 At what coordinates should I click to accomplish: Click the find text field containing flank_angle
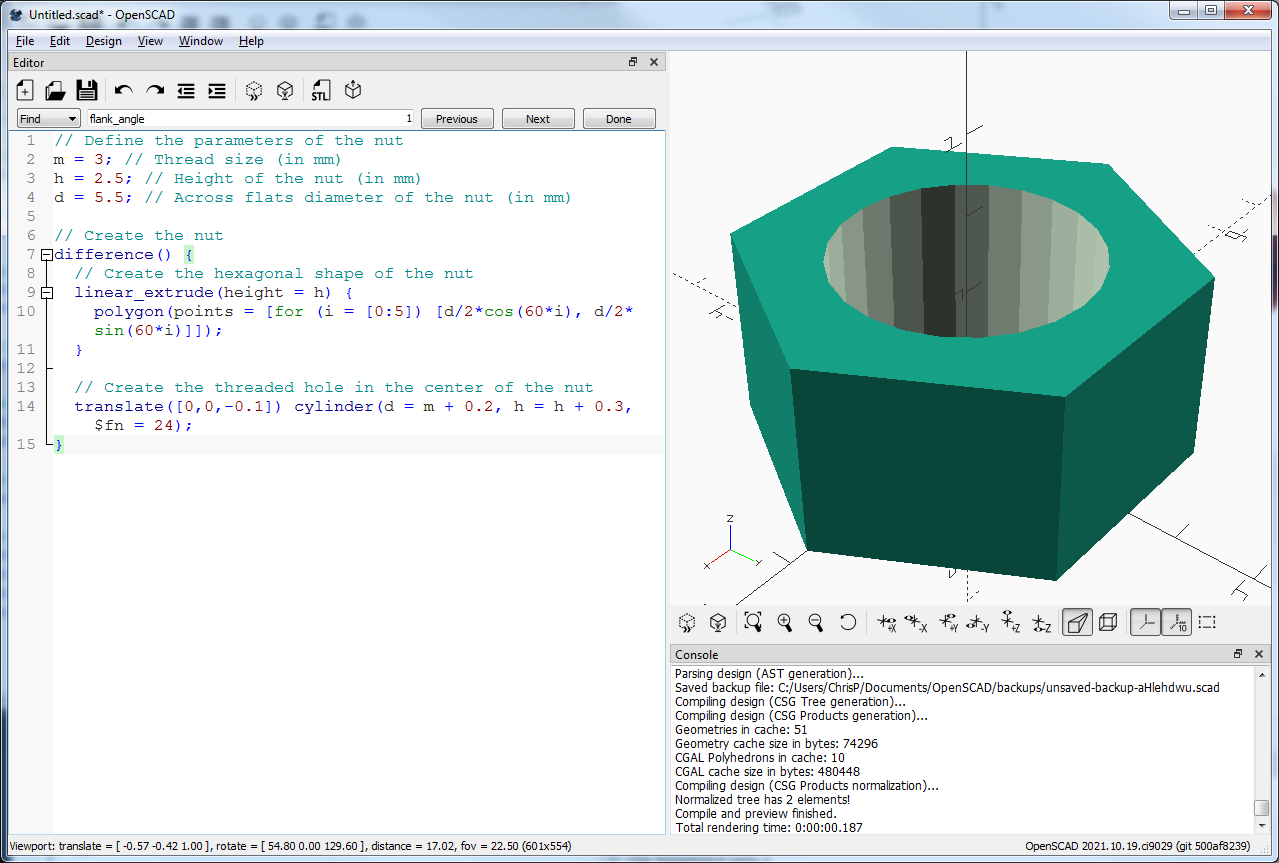pos(245,119)
